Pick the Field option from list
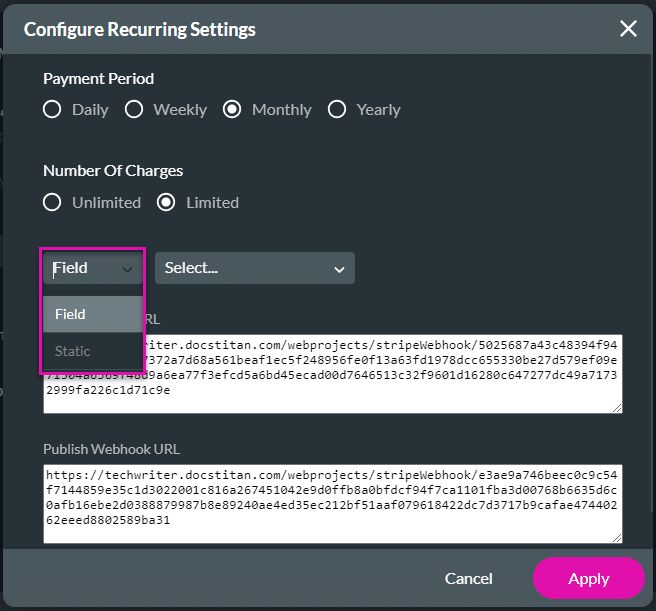 [x=93, y=314]
